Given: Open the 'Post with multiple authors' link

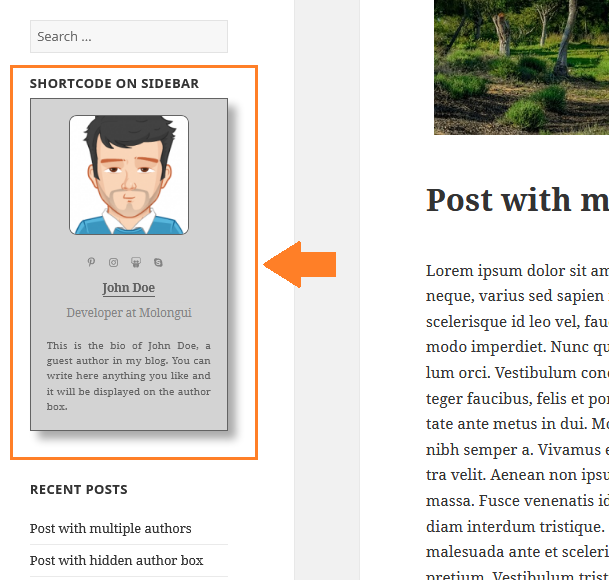Looking at the screenshot, I should coord(111,528).
